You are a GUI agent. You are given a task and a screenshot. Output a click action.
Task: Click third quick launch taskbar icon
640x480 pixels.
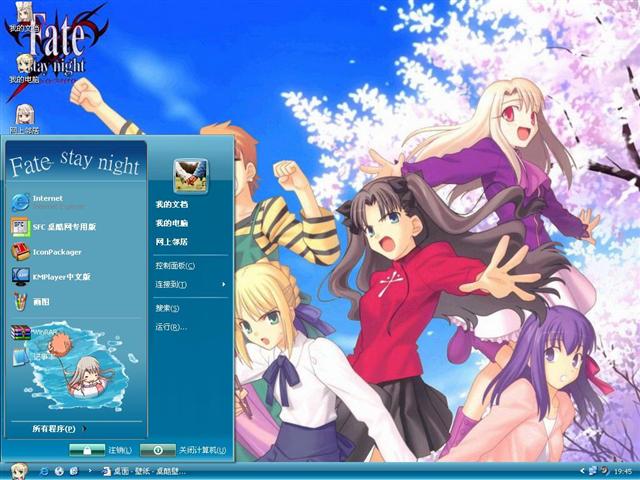coord(74,471)
